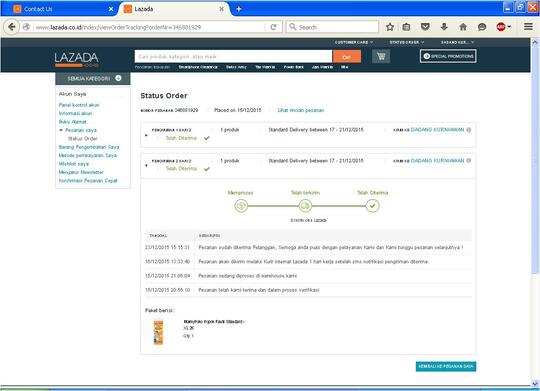This screenshot has height=391, width=540.
Task: Go to the browser home icon
Action: pyautogui.click(x=463, y=27)
